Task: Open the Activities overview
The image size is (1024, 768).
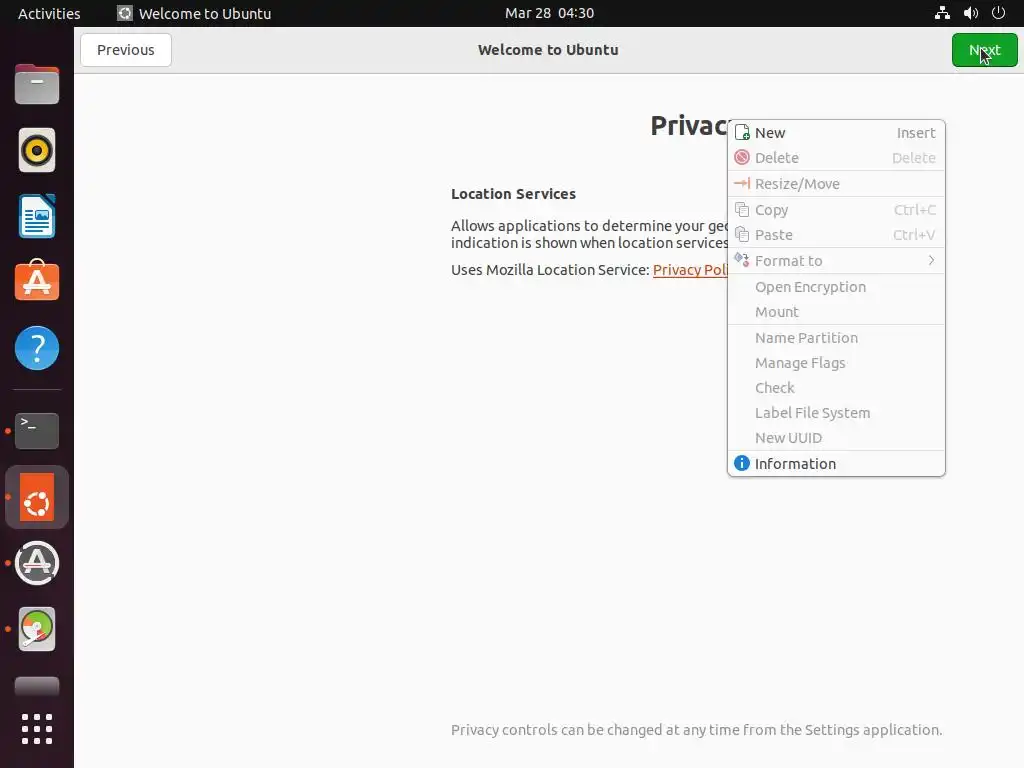Action: coord(49,13)
